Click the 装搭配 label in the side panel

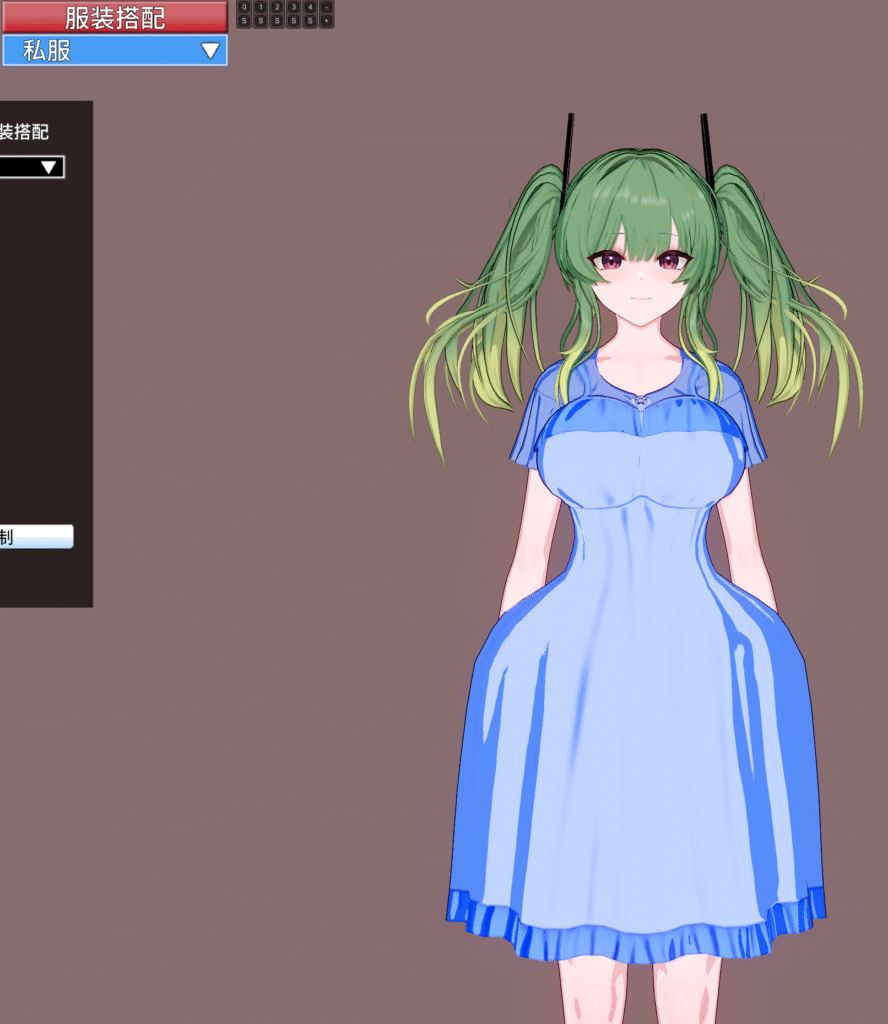coord(24,132)
